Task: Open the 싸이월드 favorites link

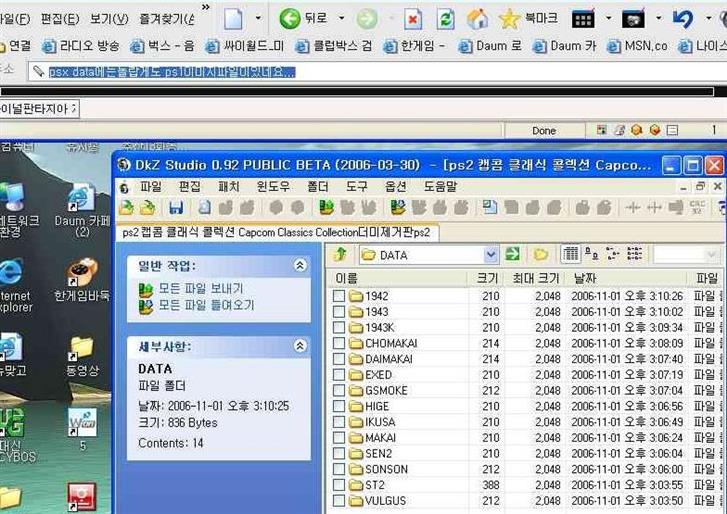Action: coord(245,46)
